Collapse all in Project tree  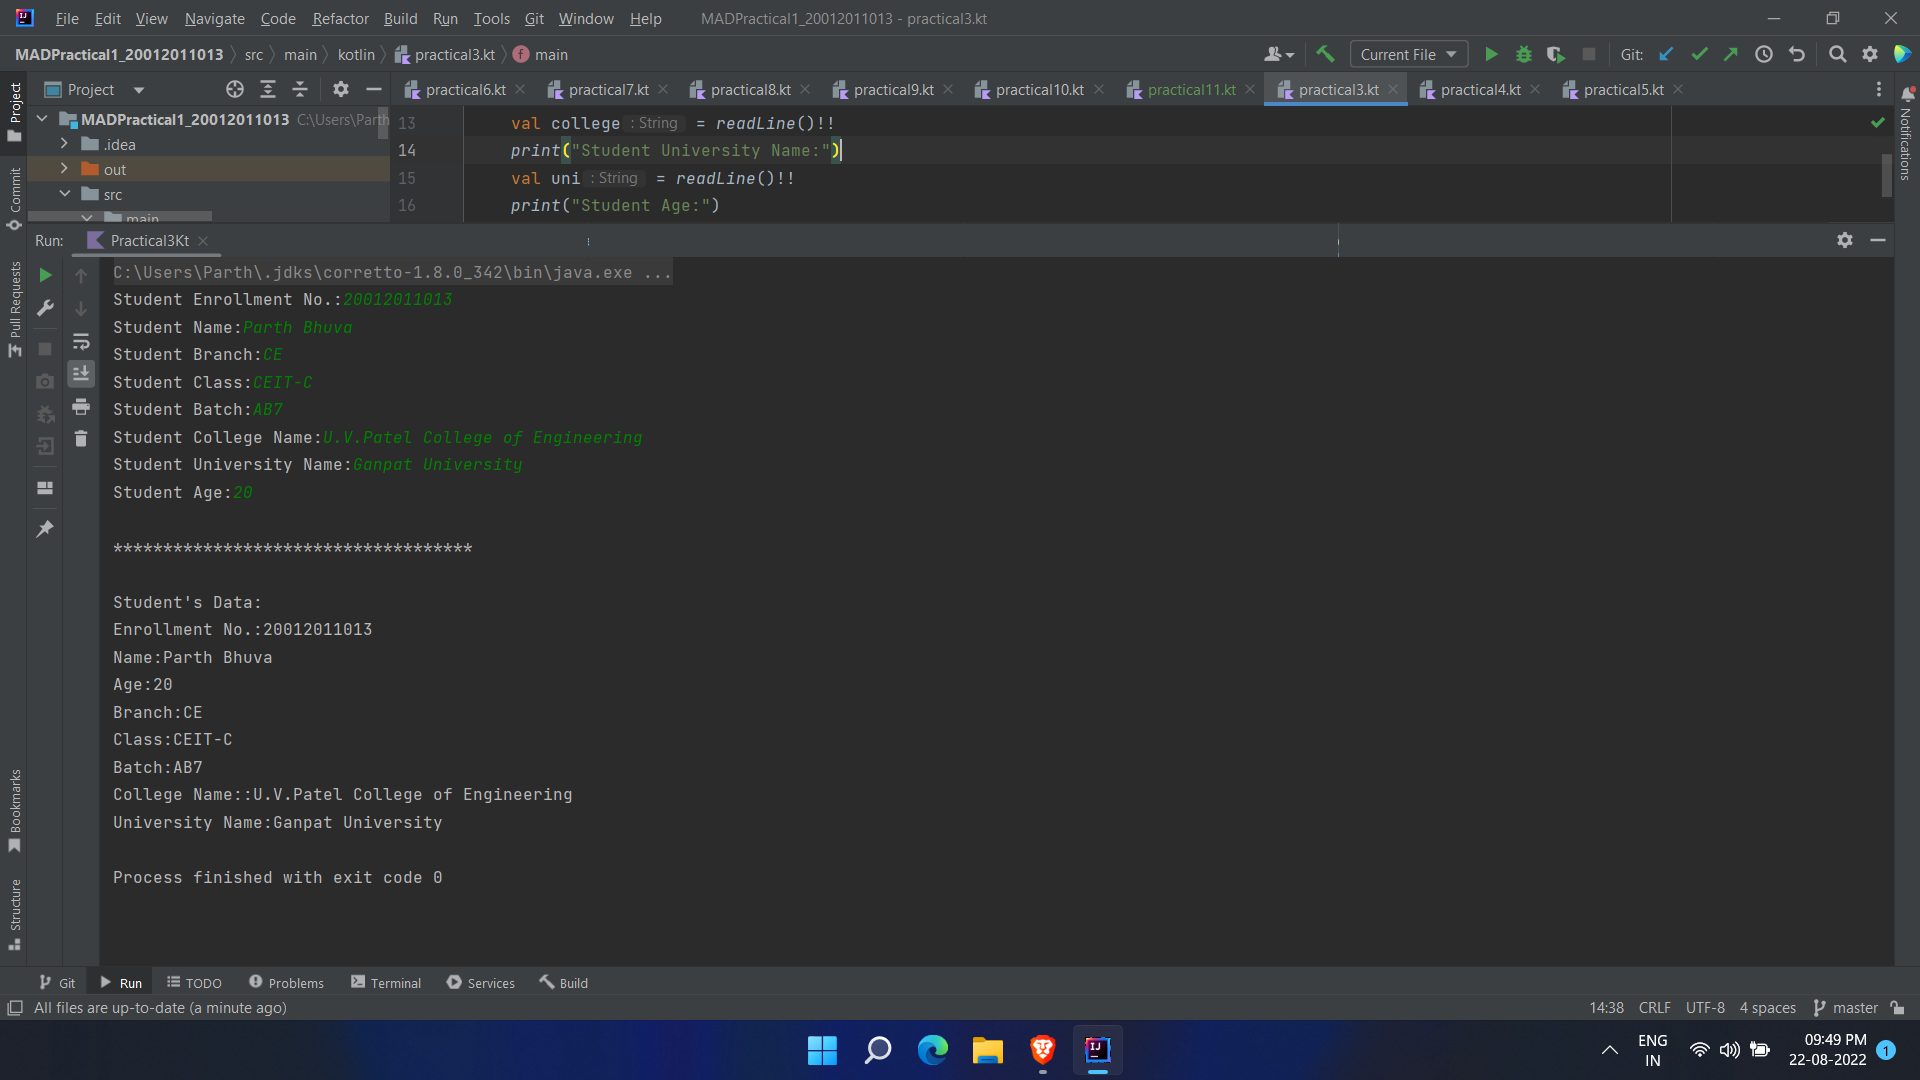pos(300,89)
